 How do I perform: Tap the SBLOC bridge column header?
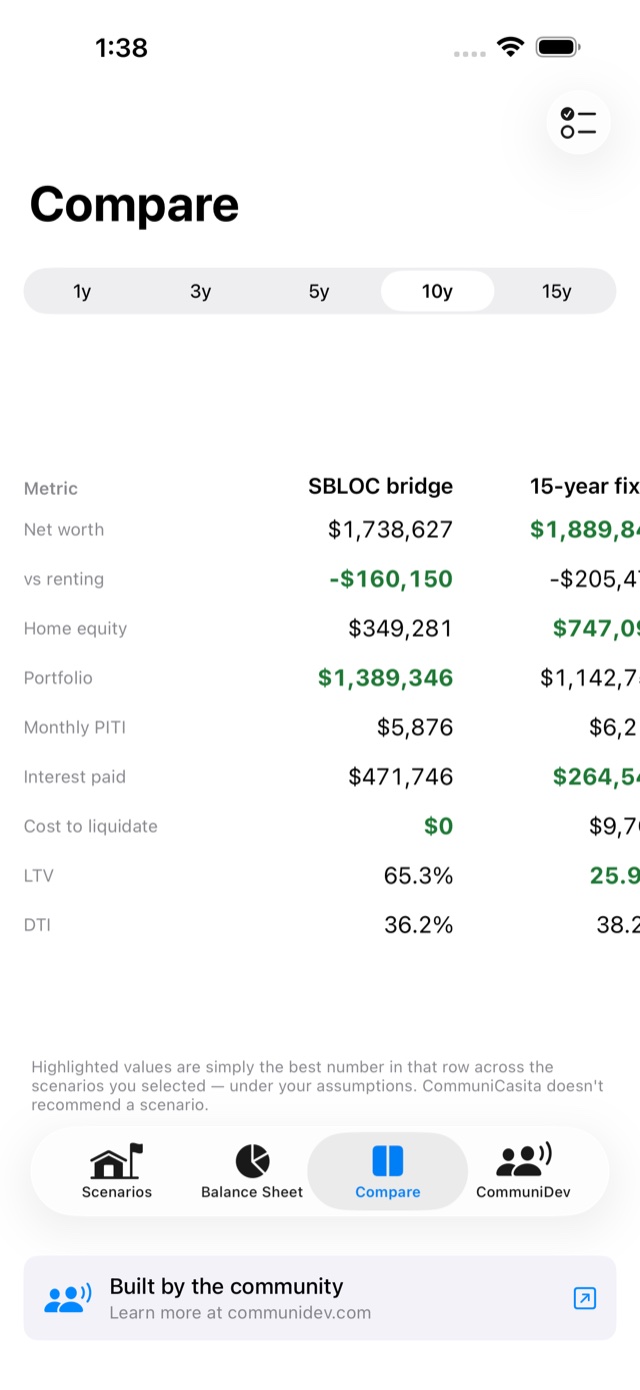coord(381,486)
